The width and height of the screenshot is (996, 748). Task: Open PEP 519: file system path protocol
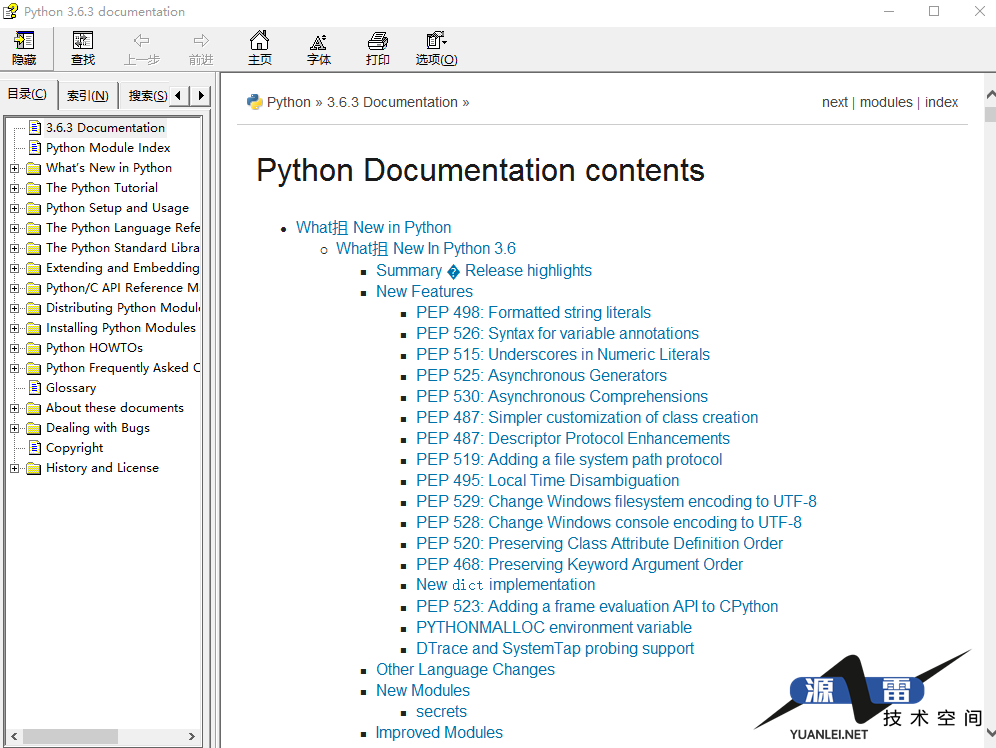coord(569,459)
